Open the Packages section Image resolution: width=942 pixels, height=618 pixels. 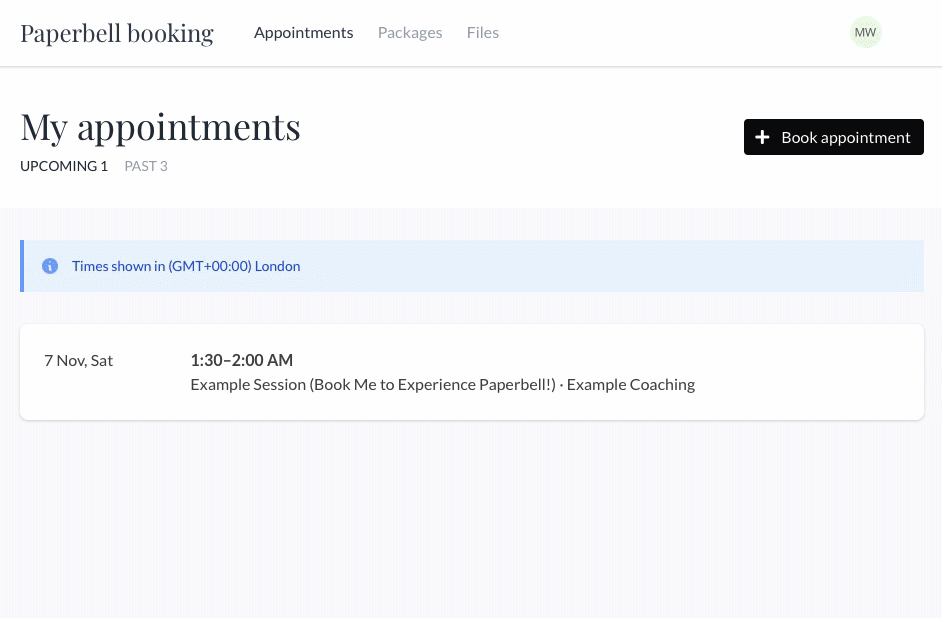[409, 32]
